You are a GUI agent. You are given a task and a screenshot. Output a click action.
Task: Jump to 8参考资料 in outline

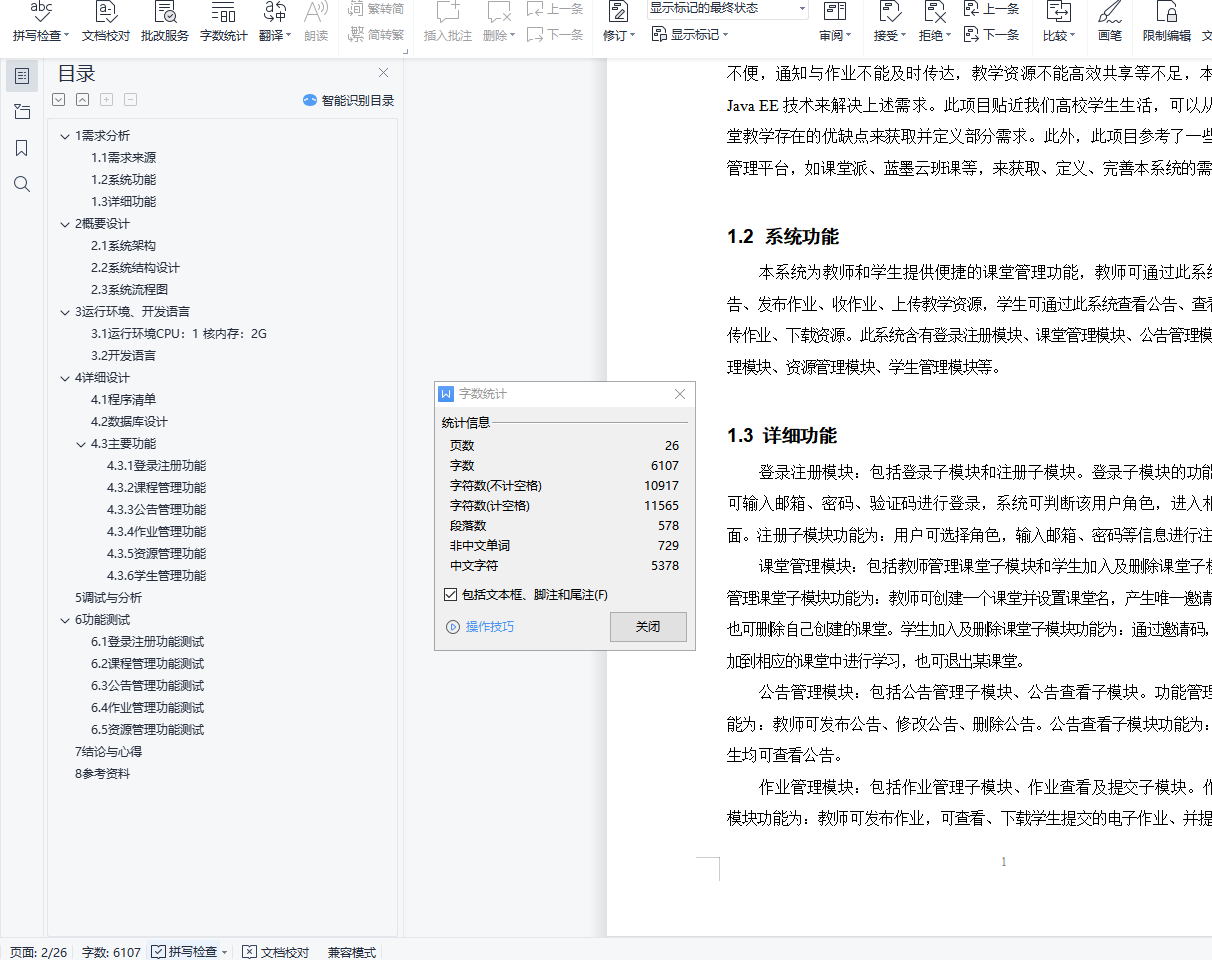102,774
